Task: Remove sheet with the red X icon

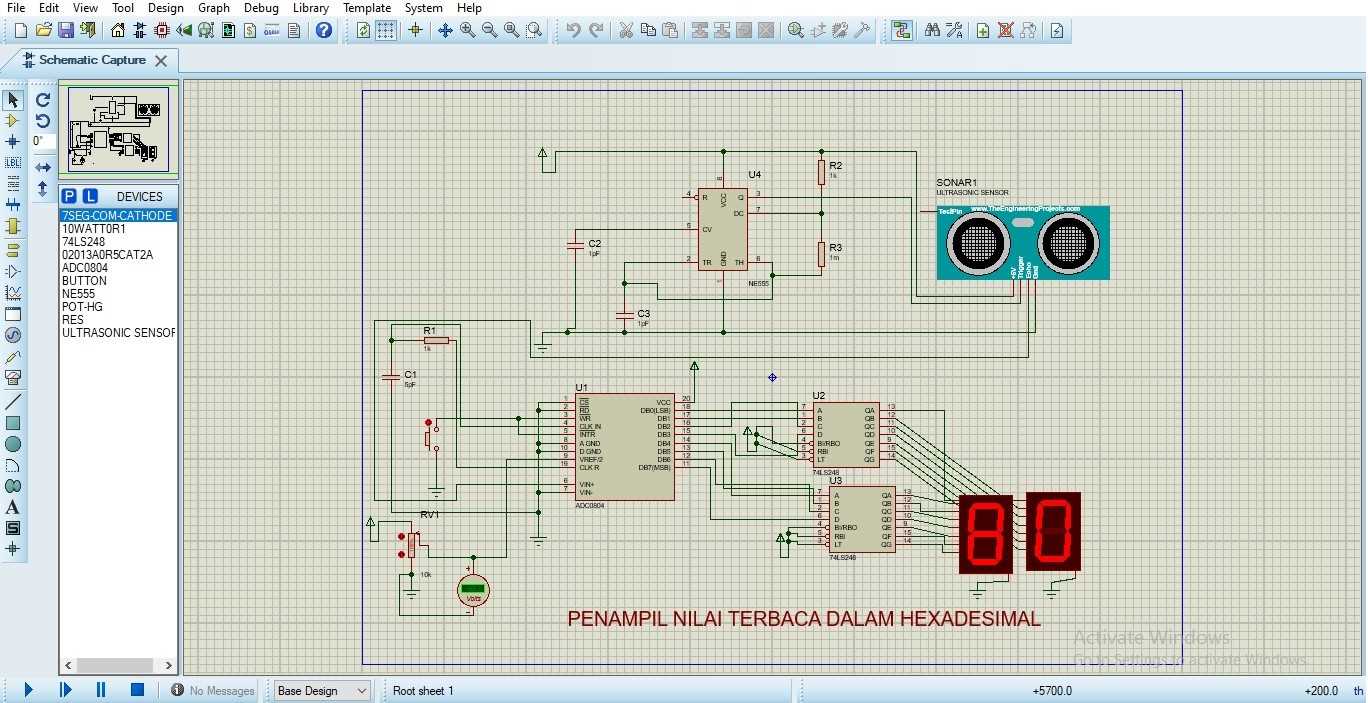Action: 1005,30
